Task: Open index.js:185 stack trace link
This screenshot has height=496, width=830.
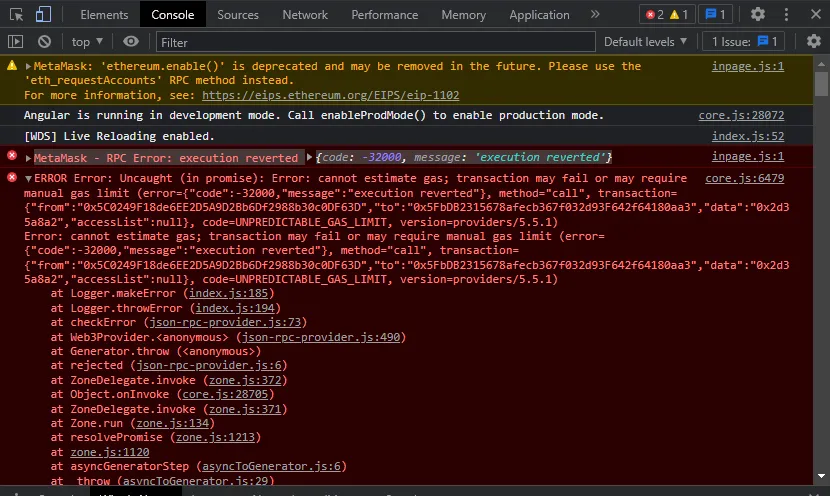Action: click(228, 293)
